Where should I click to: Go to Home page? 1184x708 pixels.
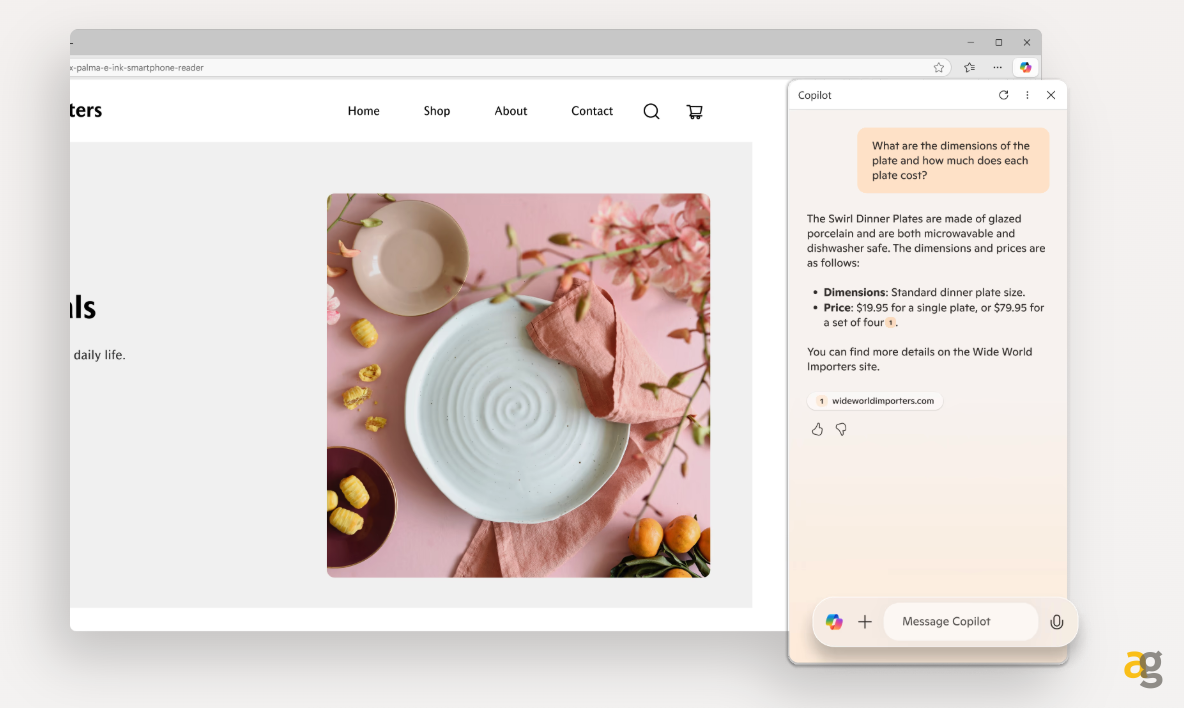click(x=363, y=111)
